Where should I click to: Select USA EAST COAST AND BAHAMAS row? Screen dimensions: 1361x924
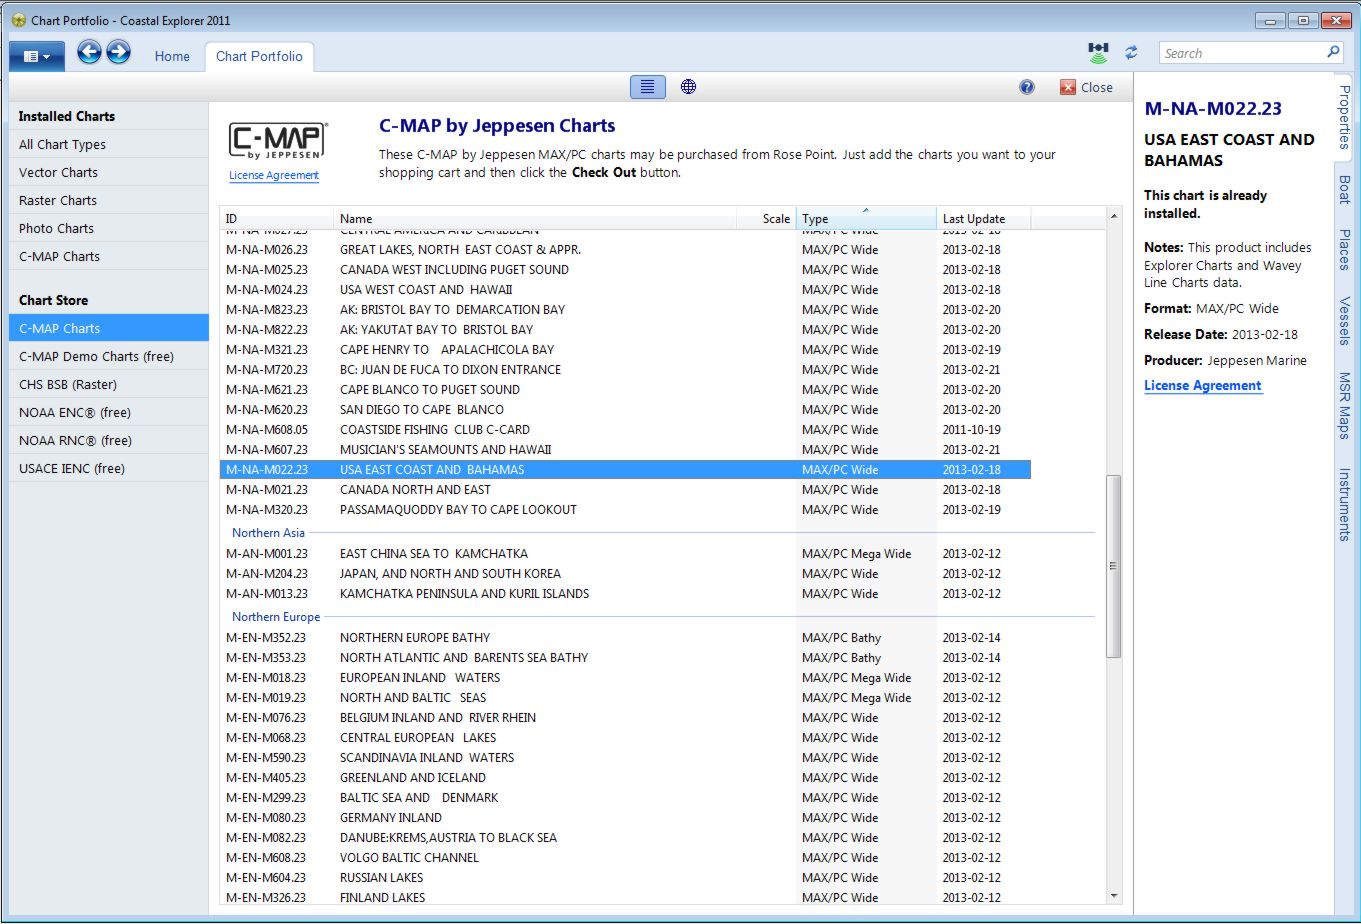(x=625, y=469)
